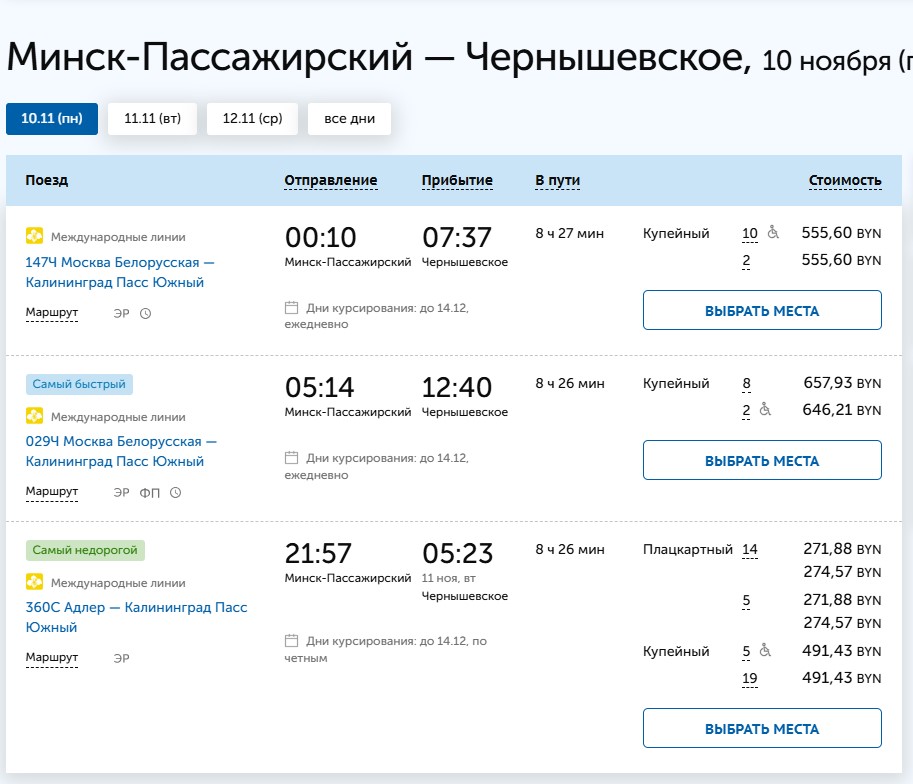Image resolution: width=913 pixels, height=784 pixels.
Task: Click the wheelchair accessibility icon on the first train
Action: (773, 233)
